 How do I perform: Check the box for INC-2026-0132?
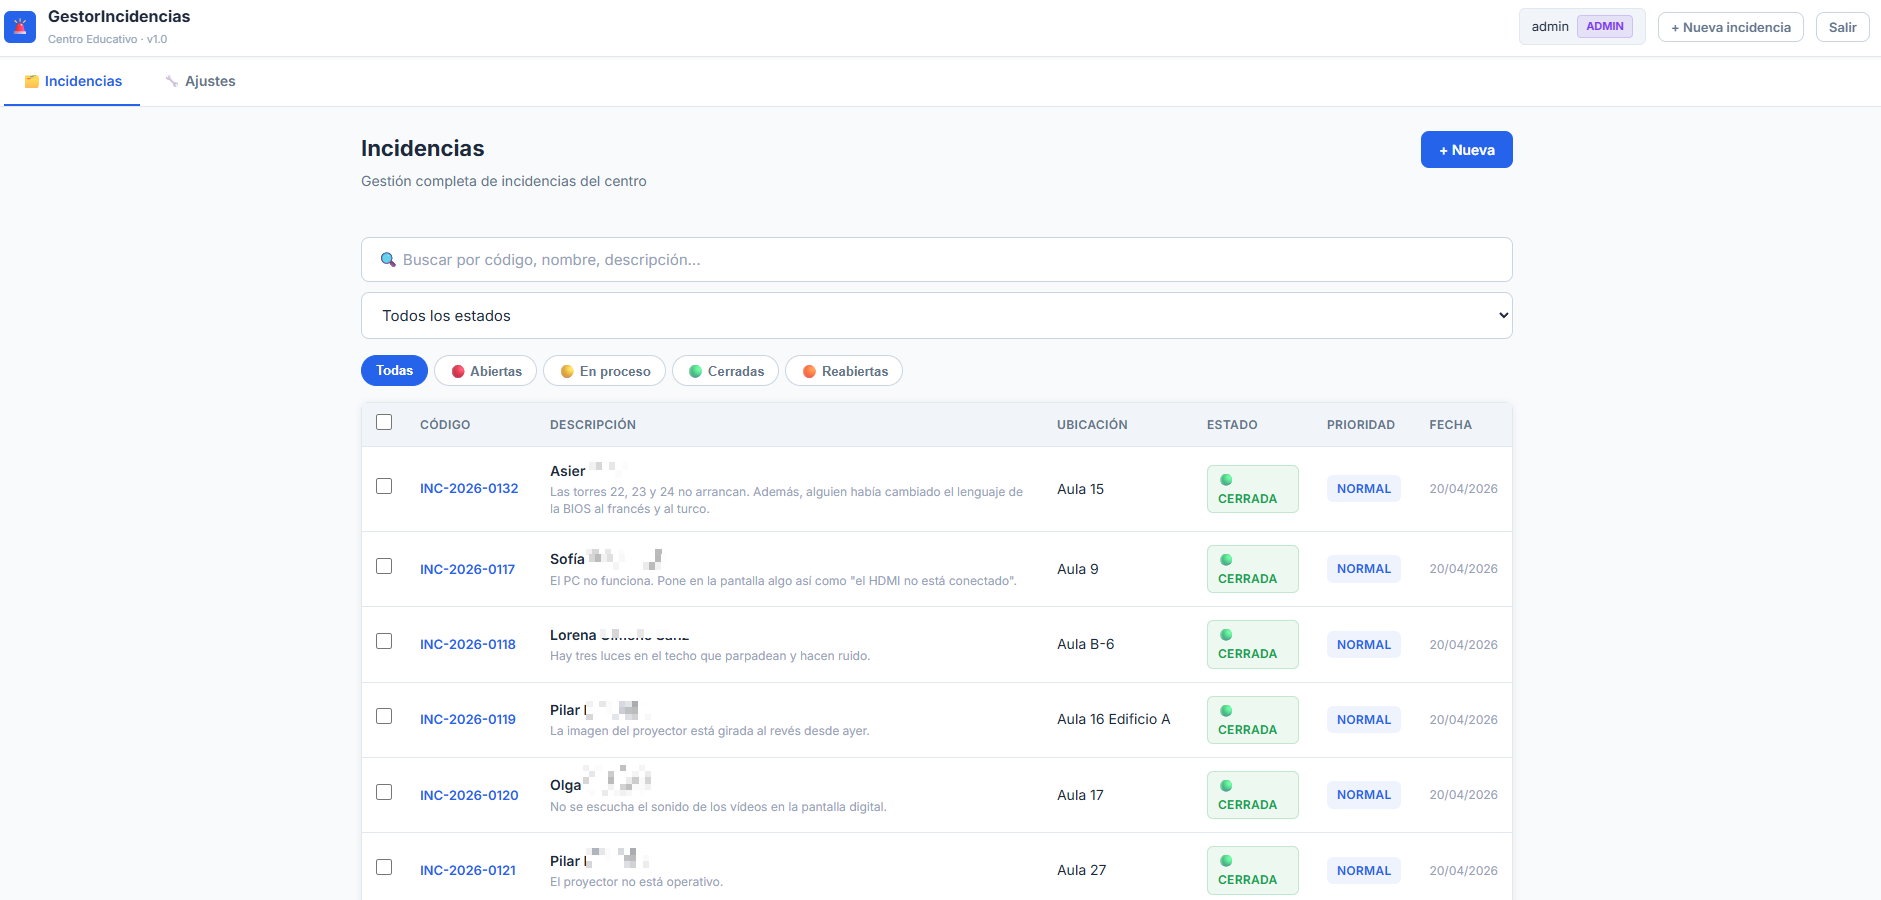point(384,486)
